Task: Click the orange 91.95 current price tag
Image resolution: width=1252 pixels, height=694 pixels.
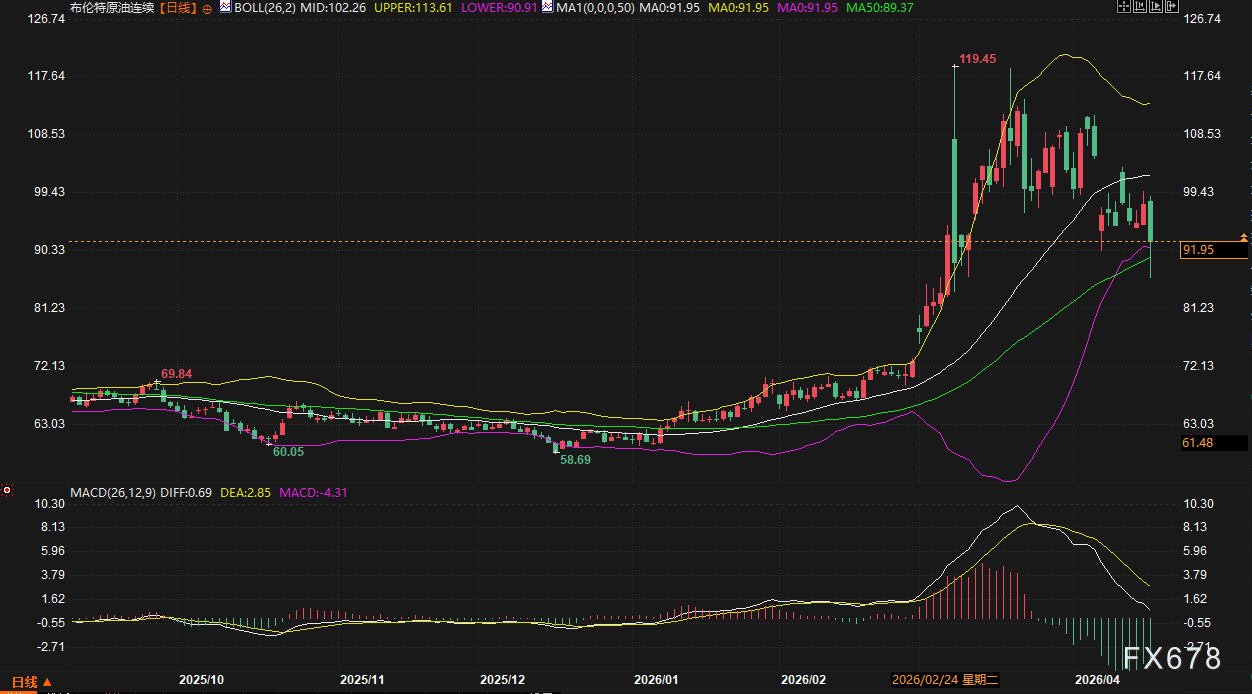Action: pyautogui.click(x=1197, y=250)
